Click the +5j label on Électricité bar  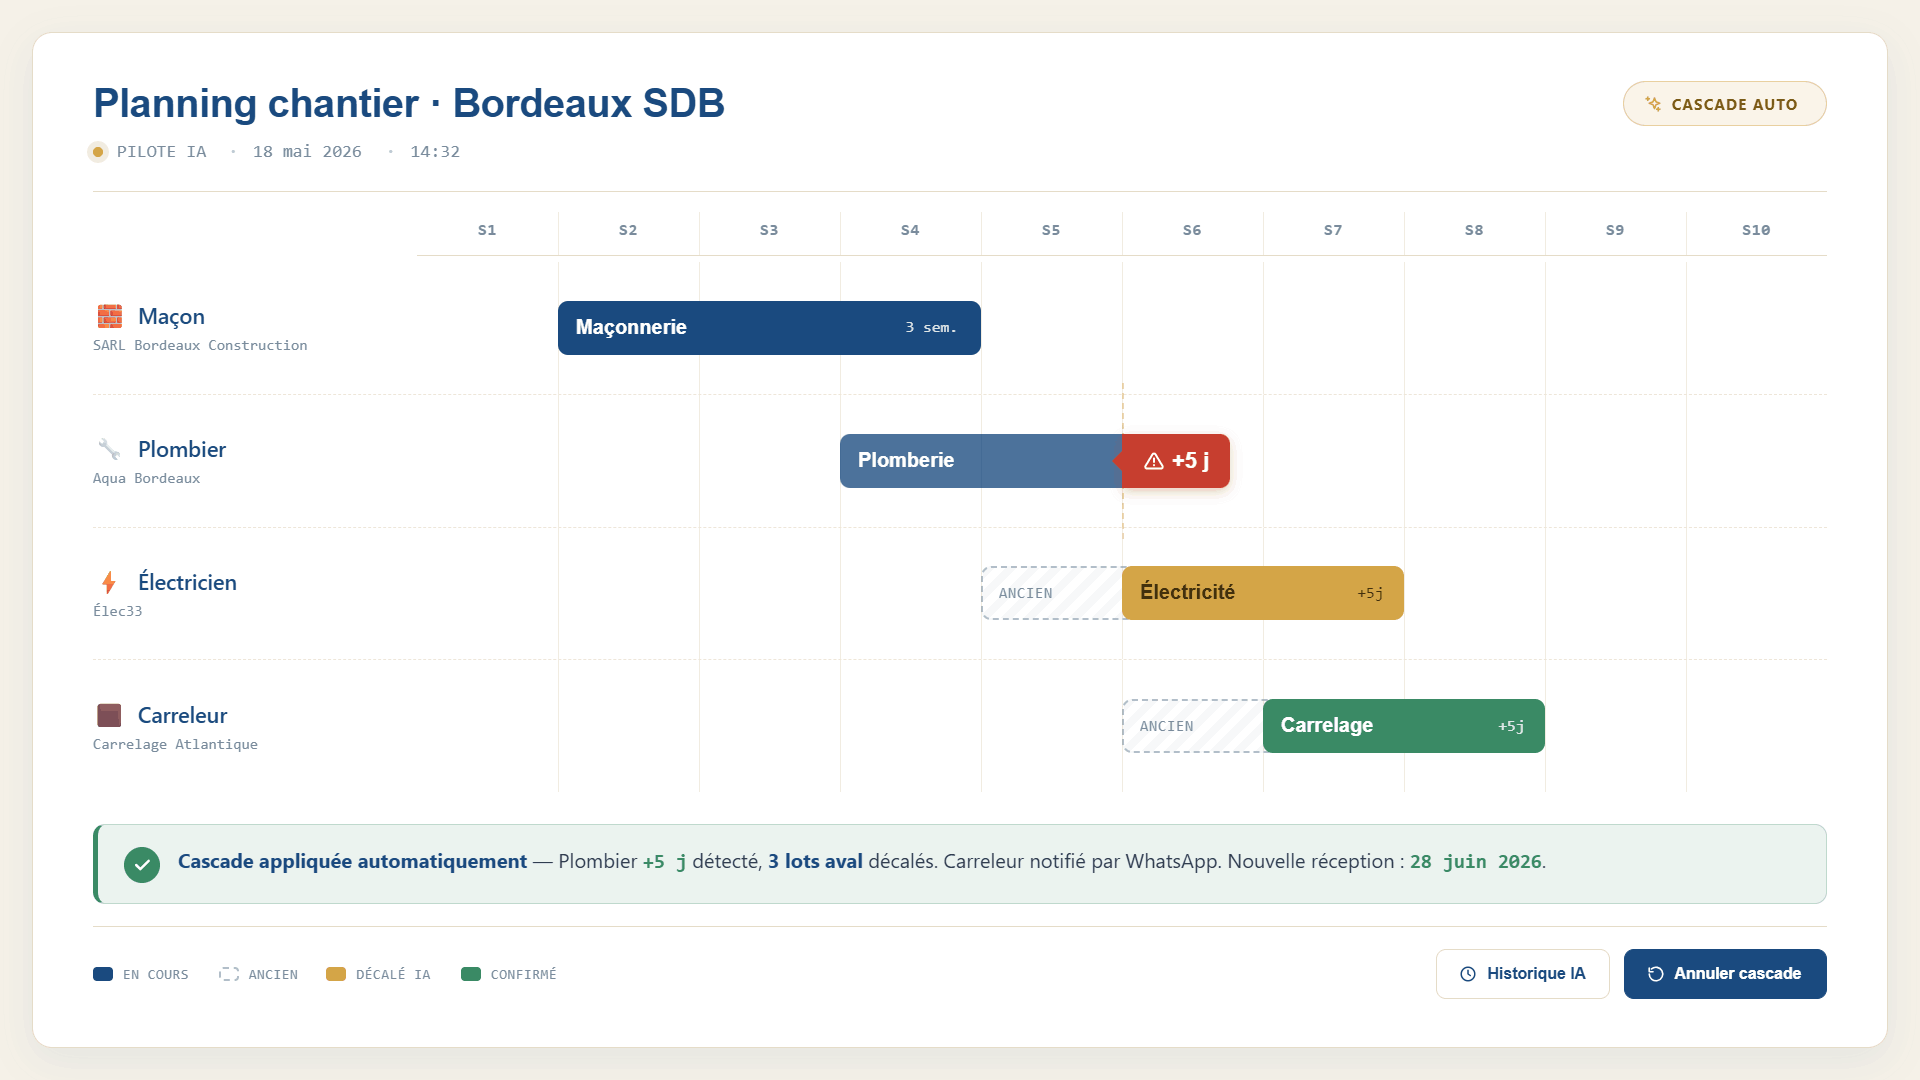(x=1370, y=593)
